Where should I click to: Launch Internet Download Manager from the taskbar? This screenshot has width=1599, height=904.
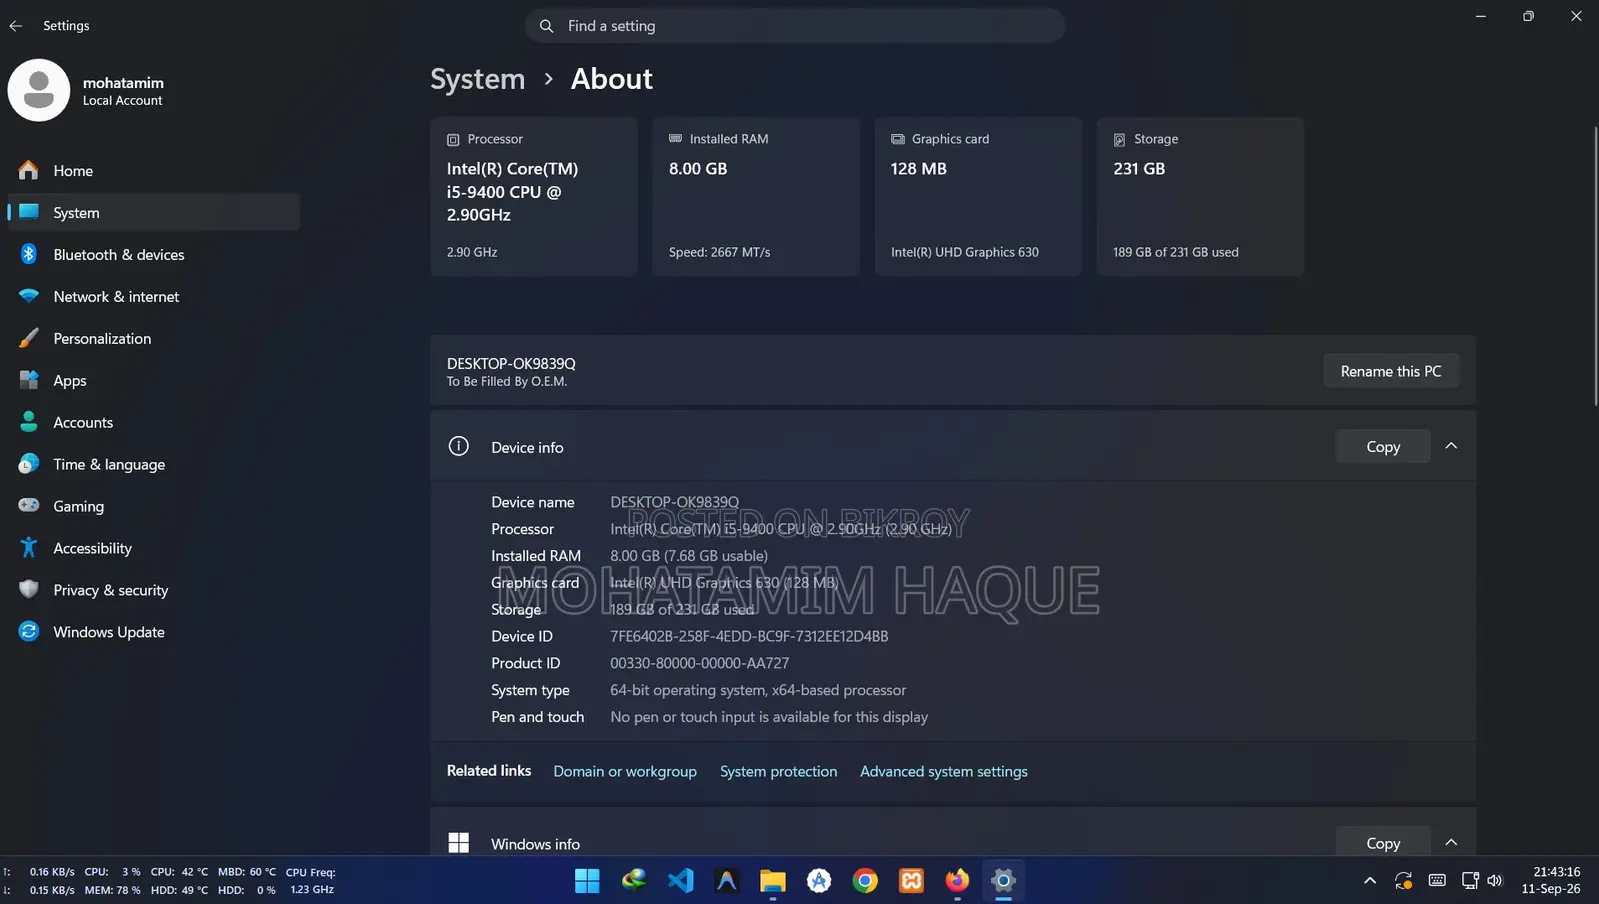634,880
